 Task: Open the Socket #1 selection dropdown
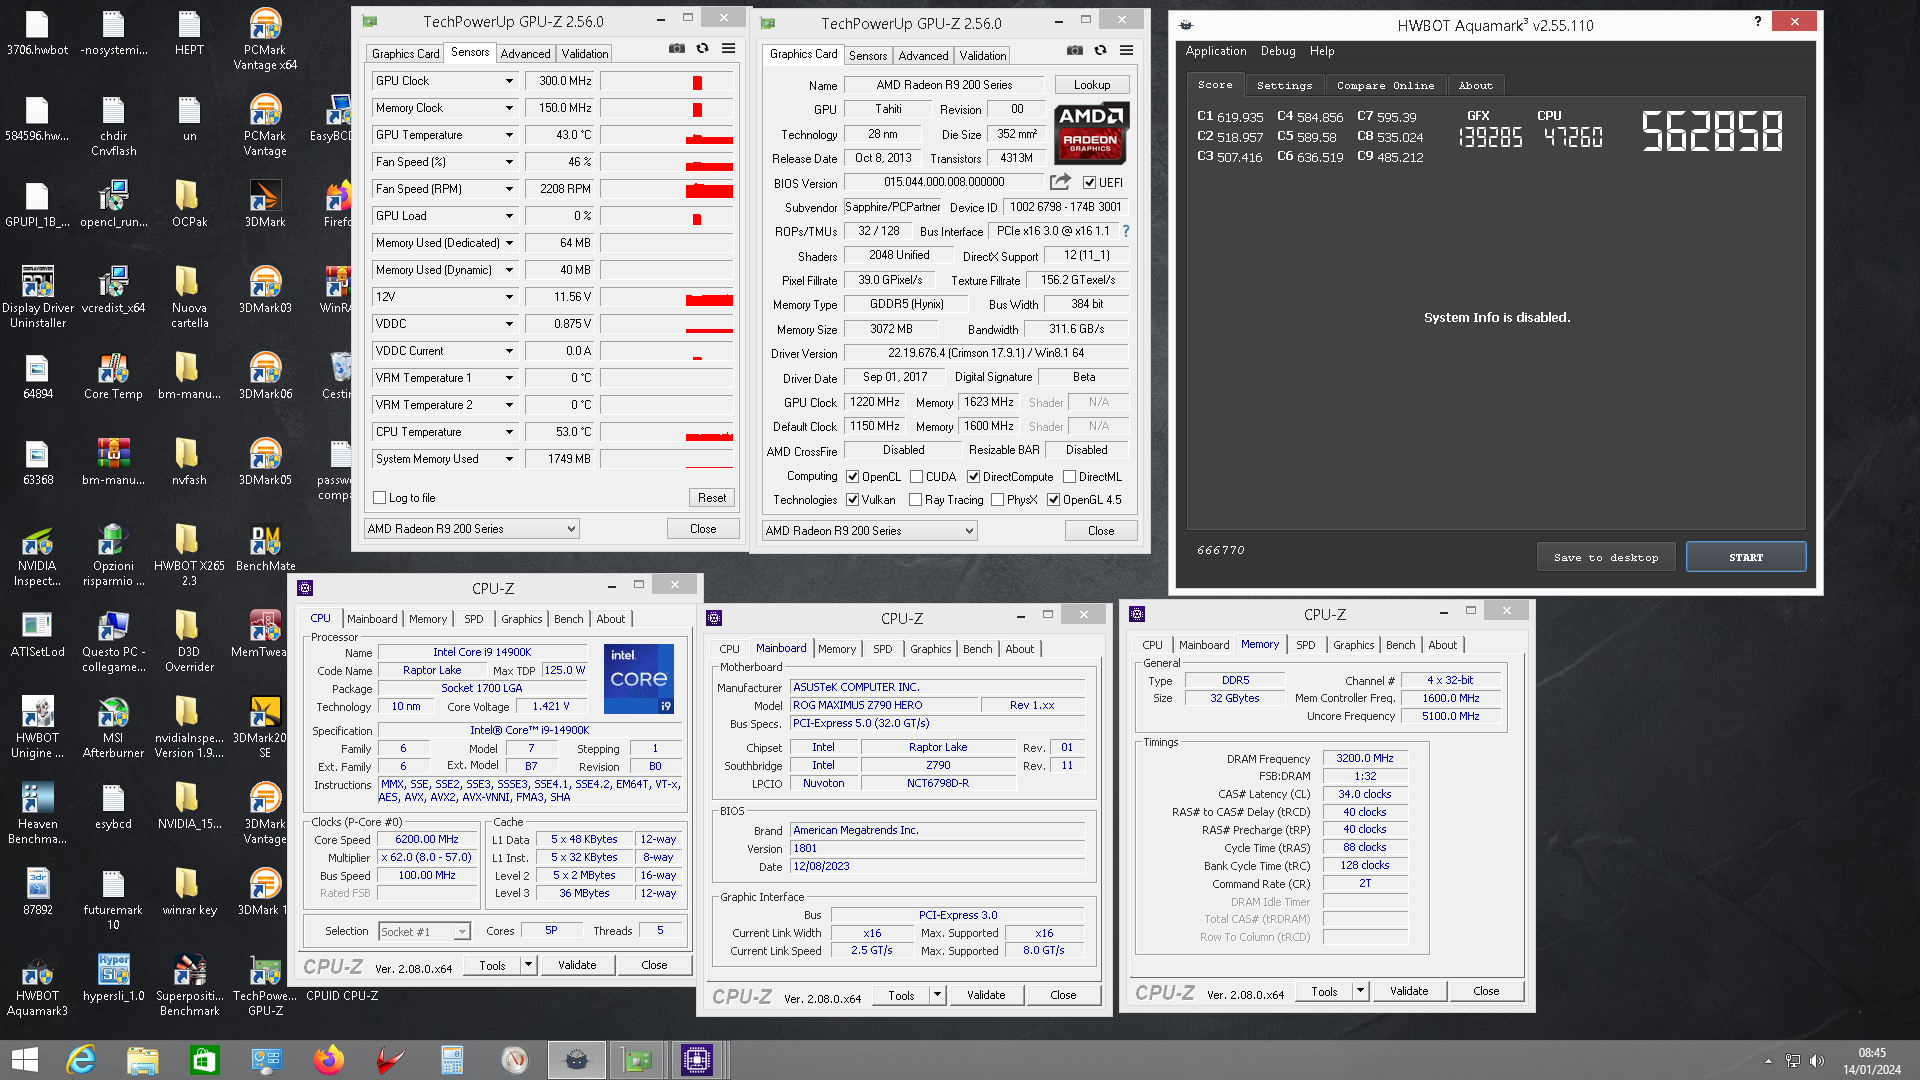point(424,931)
